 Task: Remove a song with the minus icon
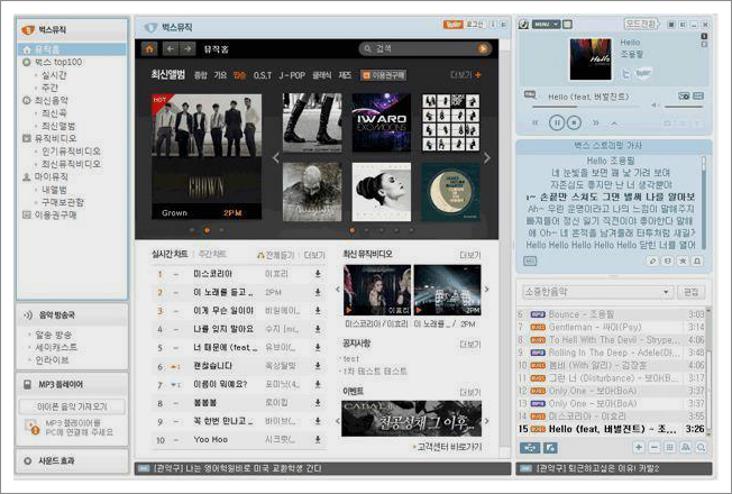pyautogui.click(x=654, y=447)
